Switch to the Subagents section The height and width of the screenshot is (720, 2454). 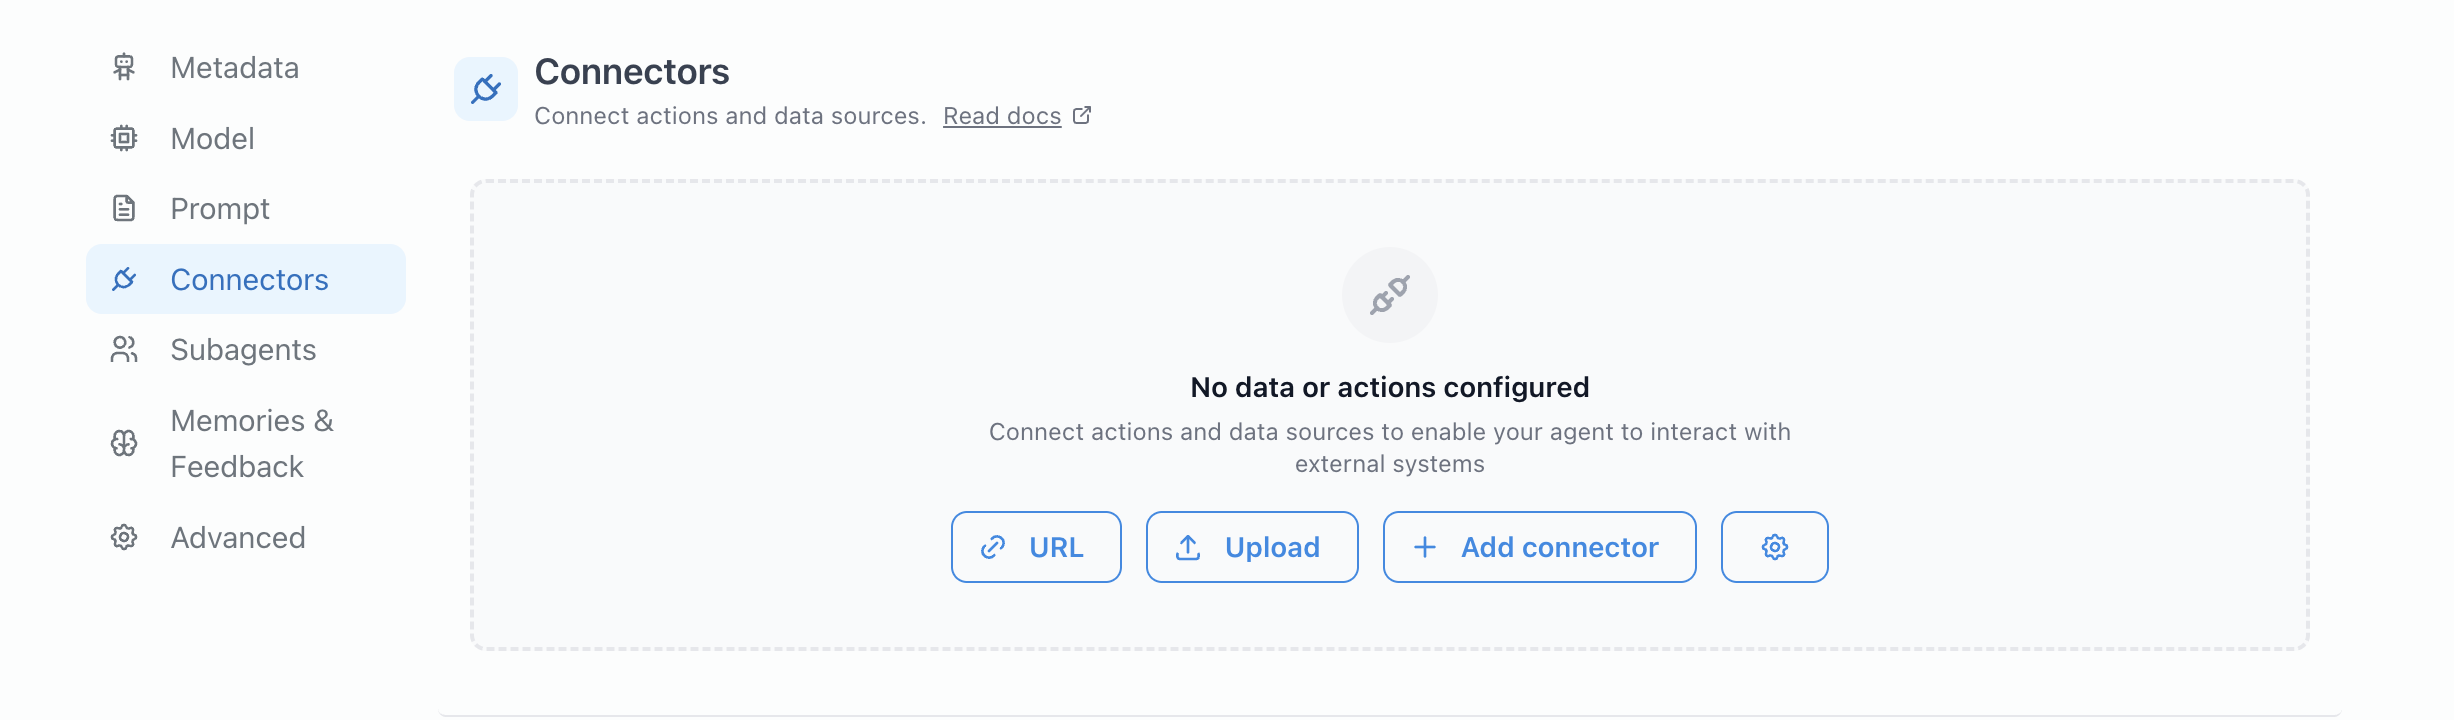pyautogui.click(x=243, y=350)
